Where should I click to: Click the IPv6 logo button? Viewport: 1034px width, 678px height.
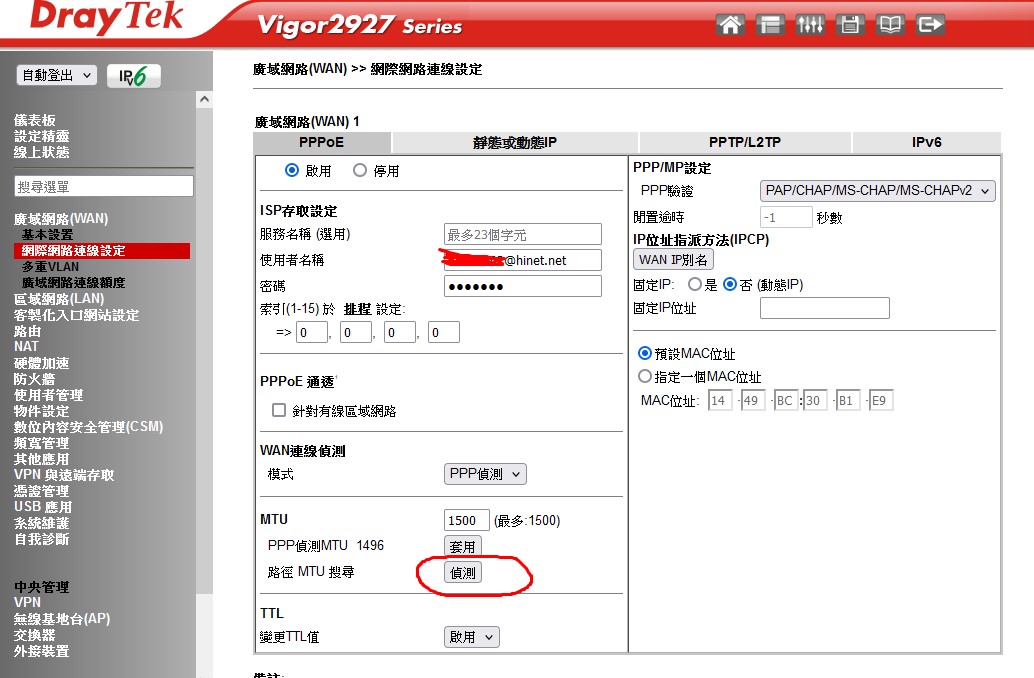click(133, 76)
